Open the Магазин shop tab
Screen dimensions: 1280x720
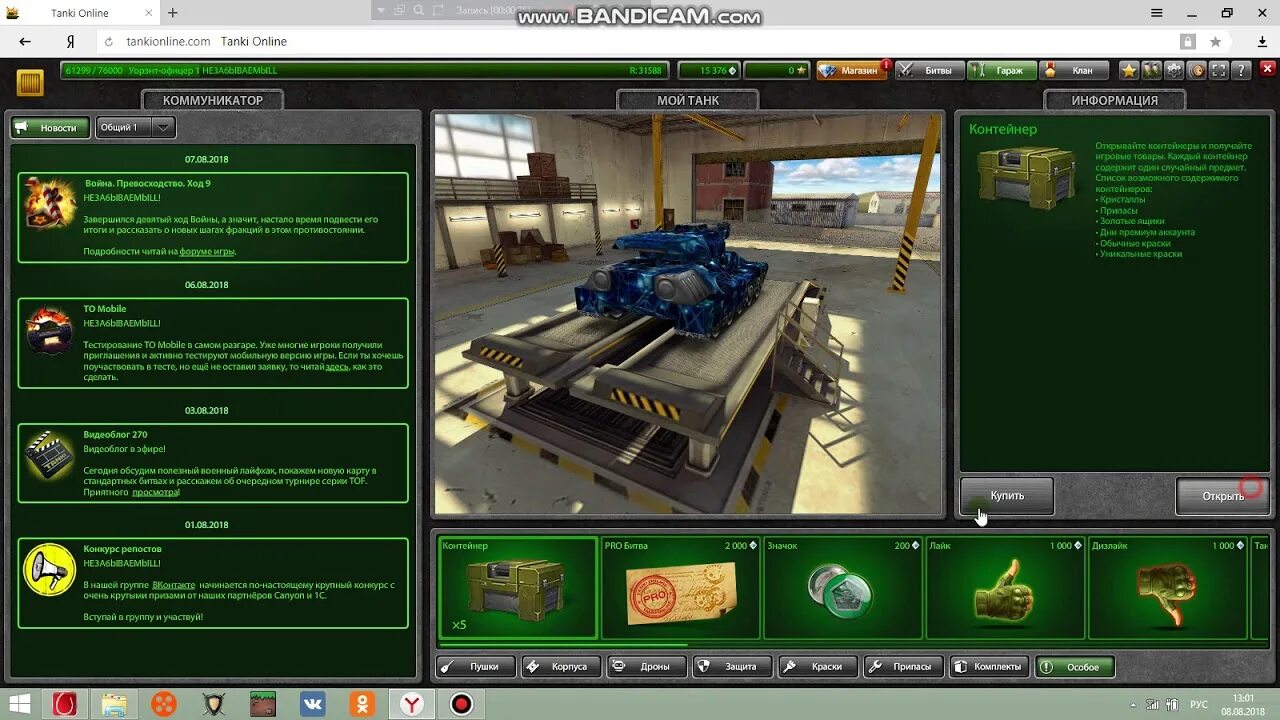tap(852, 71)
